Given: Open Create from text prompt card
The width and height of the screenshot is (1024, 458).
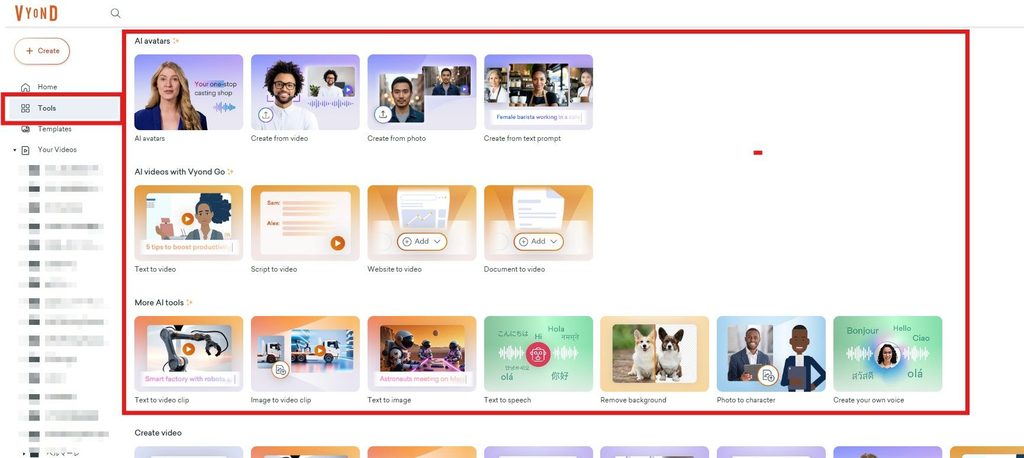Looking at the screenshot, I should coord(538,92).
